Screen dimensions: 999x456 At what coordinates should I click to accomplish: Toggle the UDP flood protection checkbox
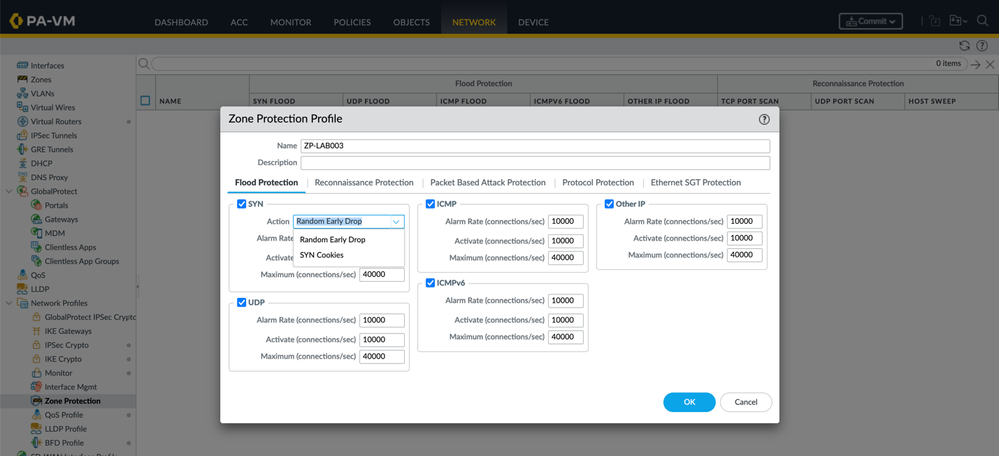click(241, 302)
